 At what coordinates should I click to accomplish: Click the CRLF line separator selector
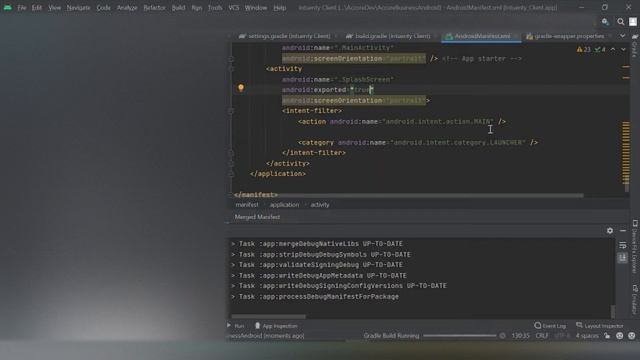tap(542, 336)
